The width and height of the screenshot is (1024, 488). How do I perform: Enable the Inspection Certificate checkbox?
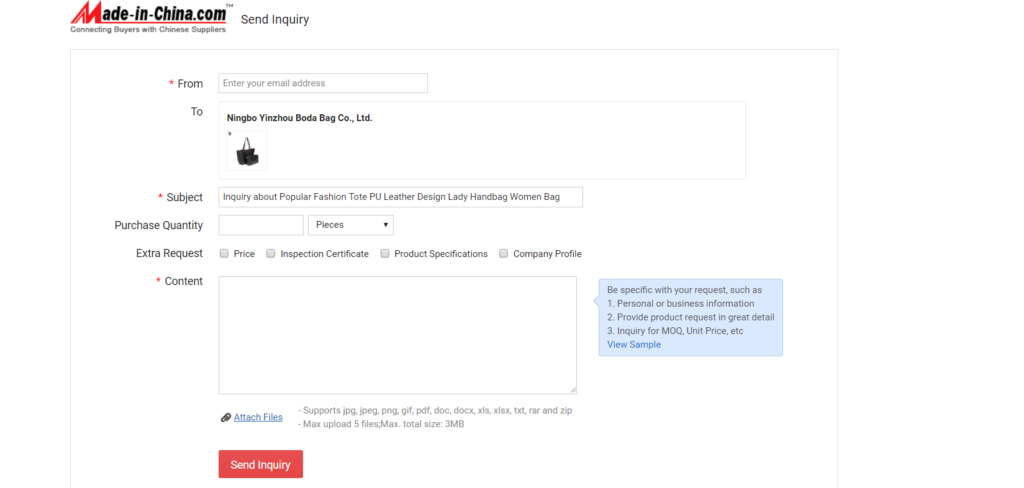coord(270,253)
